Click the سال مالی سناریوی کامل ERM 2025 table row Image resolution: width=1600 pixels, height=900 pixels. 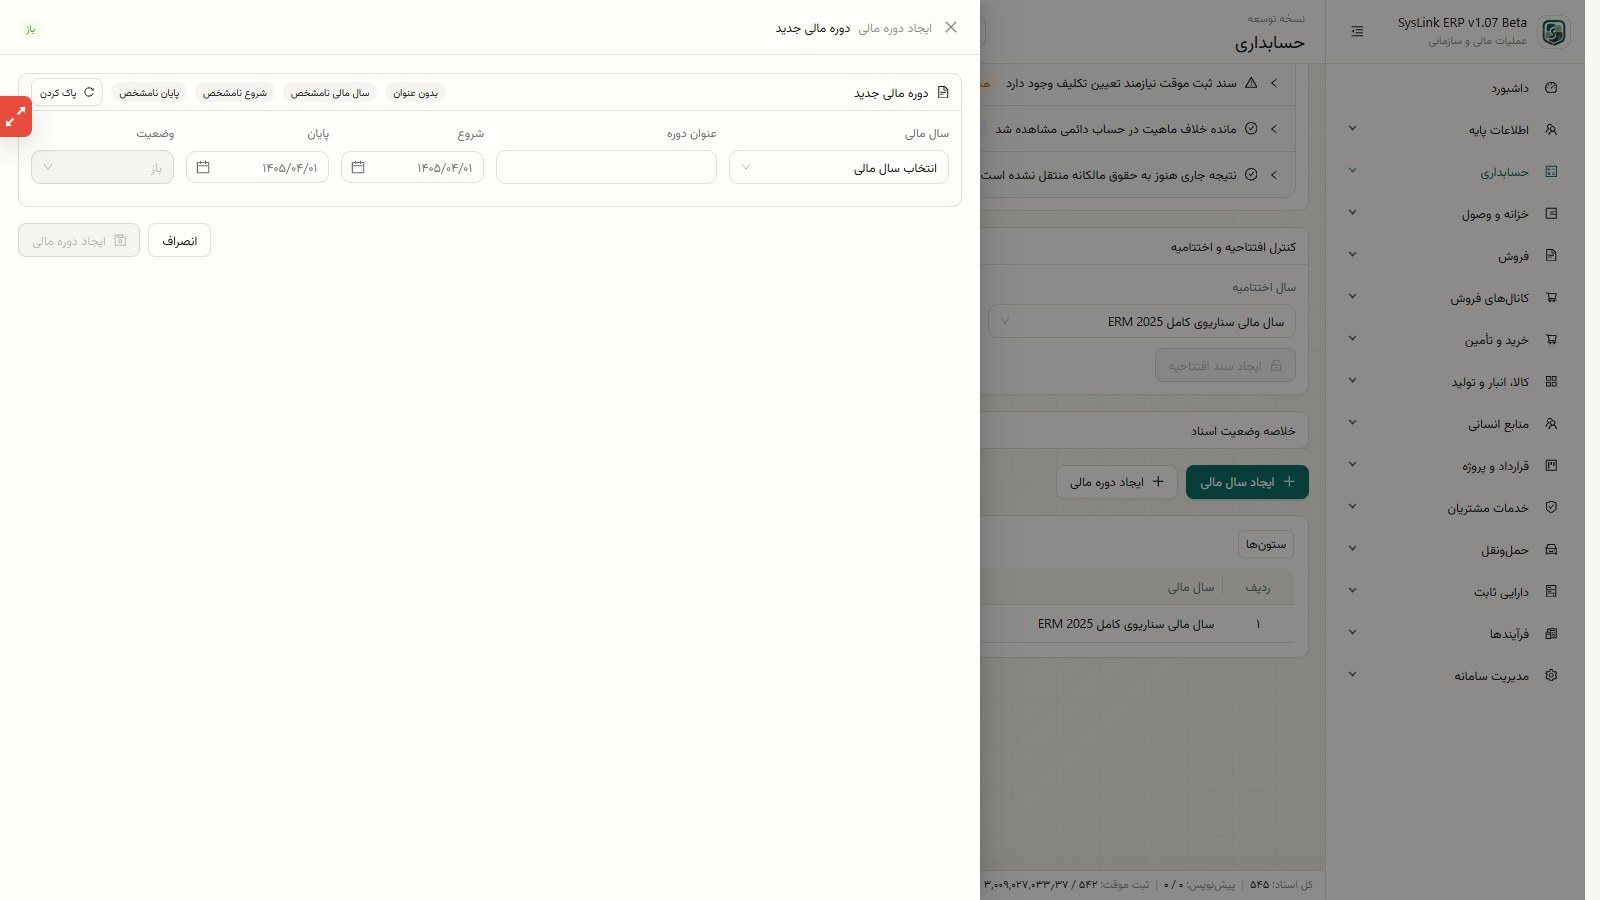coord(1137,624)
